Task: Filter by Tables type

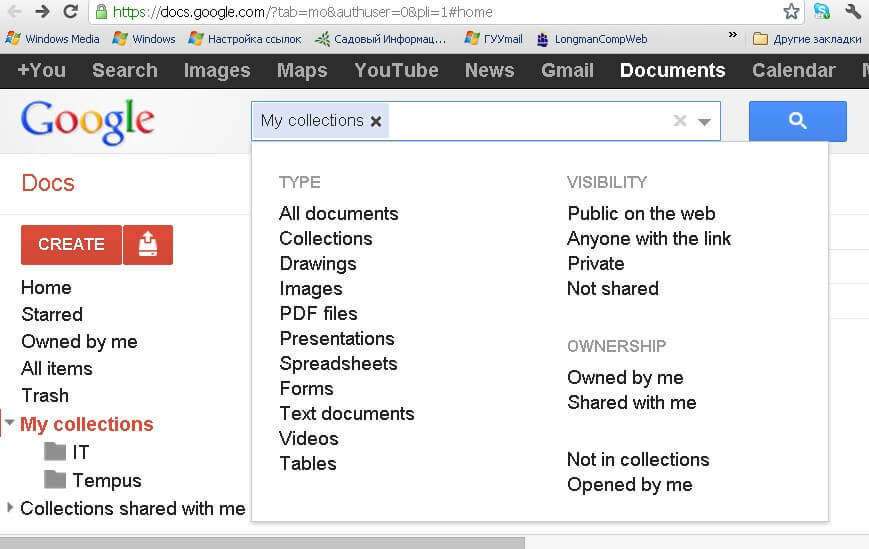Action: point(308,463)
